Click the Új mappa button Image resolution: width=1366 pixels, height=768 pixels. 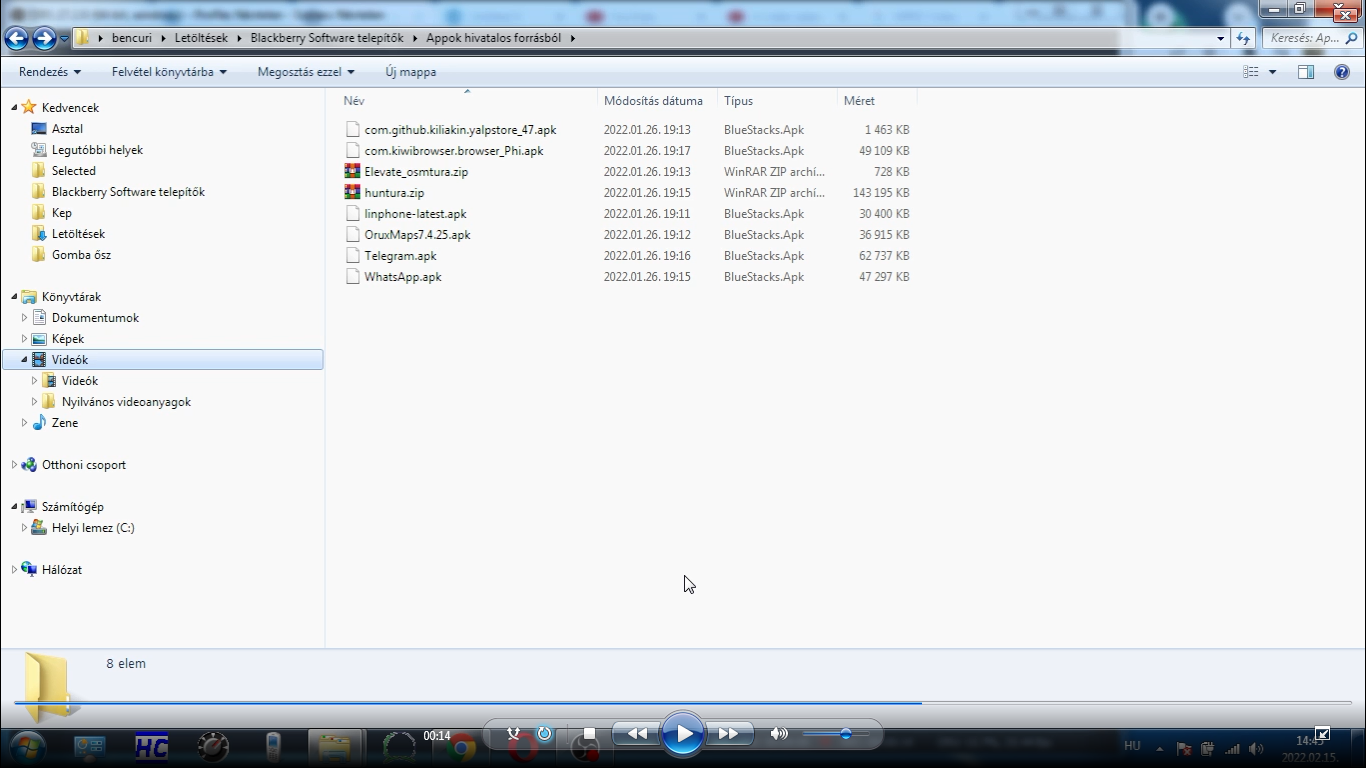[411, 72]
